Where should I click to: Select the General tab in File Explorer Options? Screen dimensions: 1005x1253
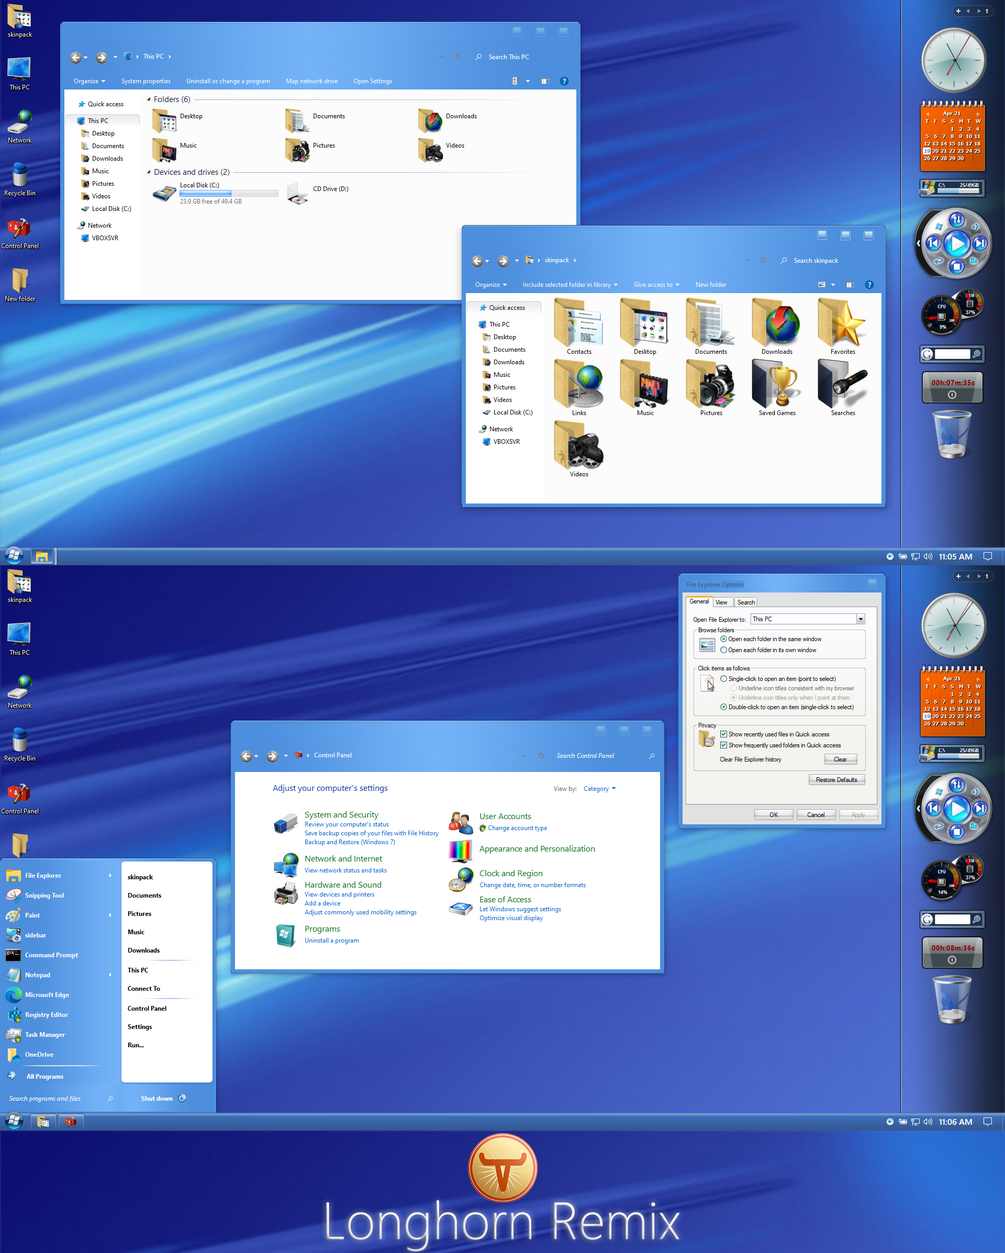tap(699, 601)
